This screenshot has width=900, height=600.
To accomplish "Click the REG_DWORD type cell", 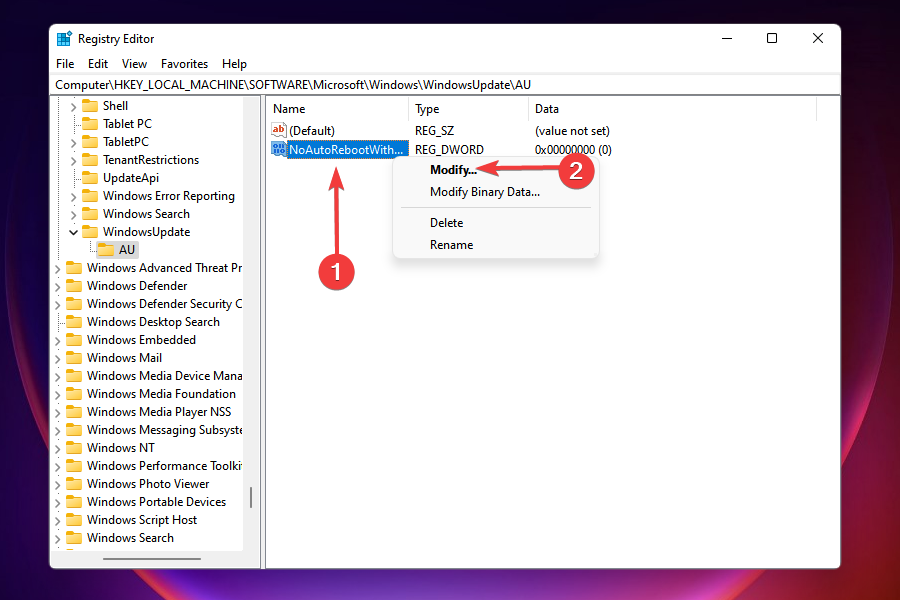I will pos(449,150).
